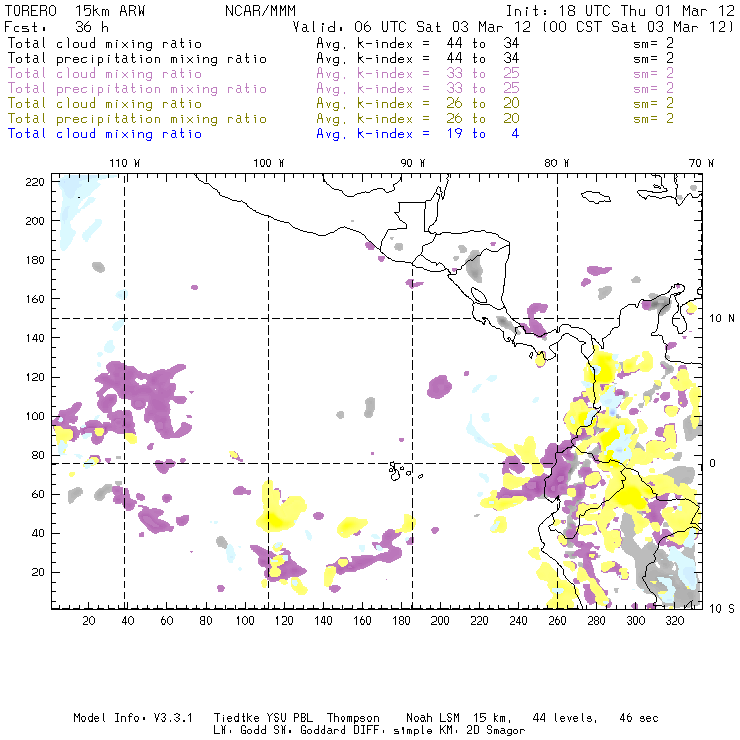Click '(00 CST Sat 03 Mar 12)' local time

click(x=638, y=27)
